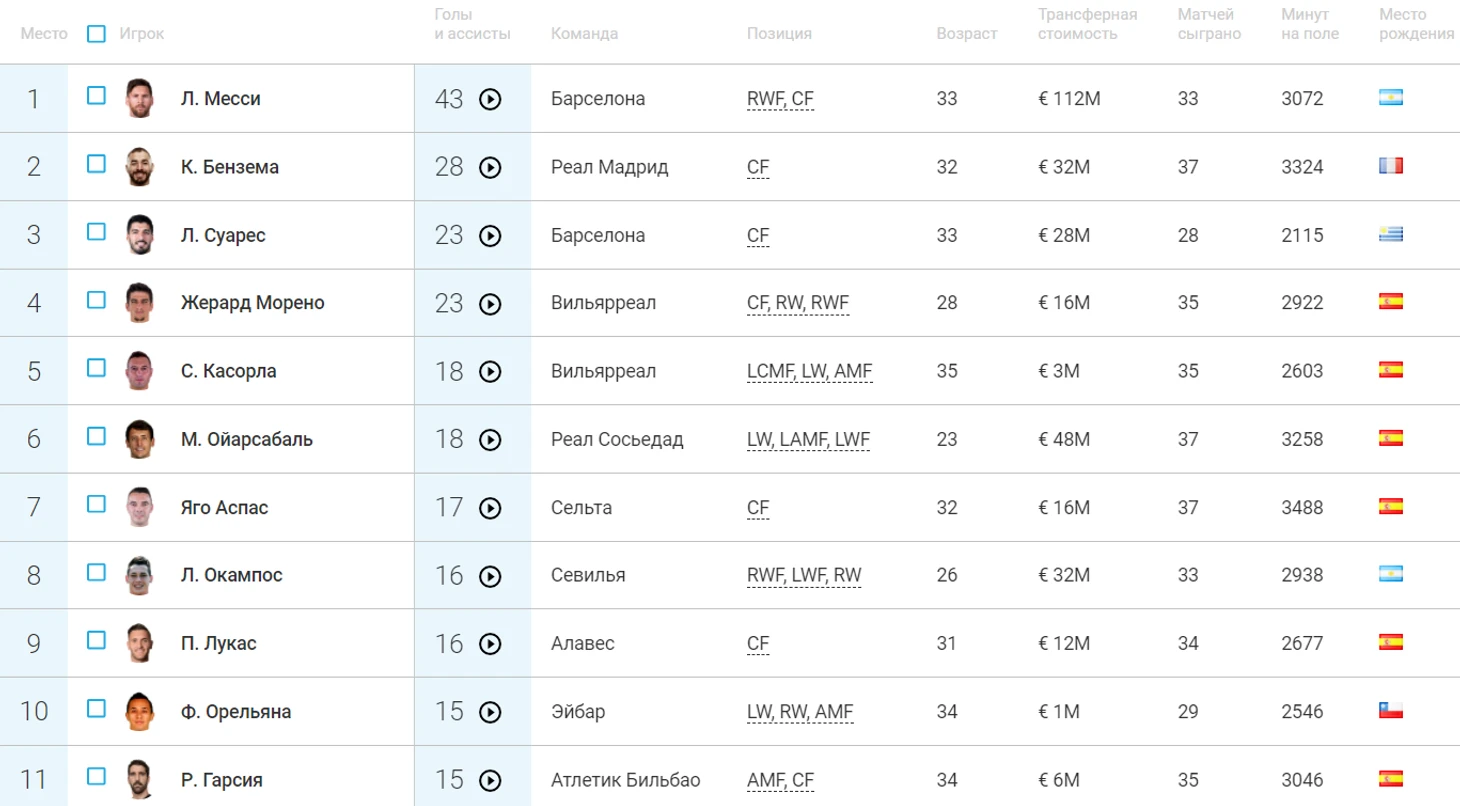Tick the checkbox for П. Лукас
The height and width of the screenshot is (806, 1460).
click(x=96, y=640)
